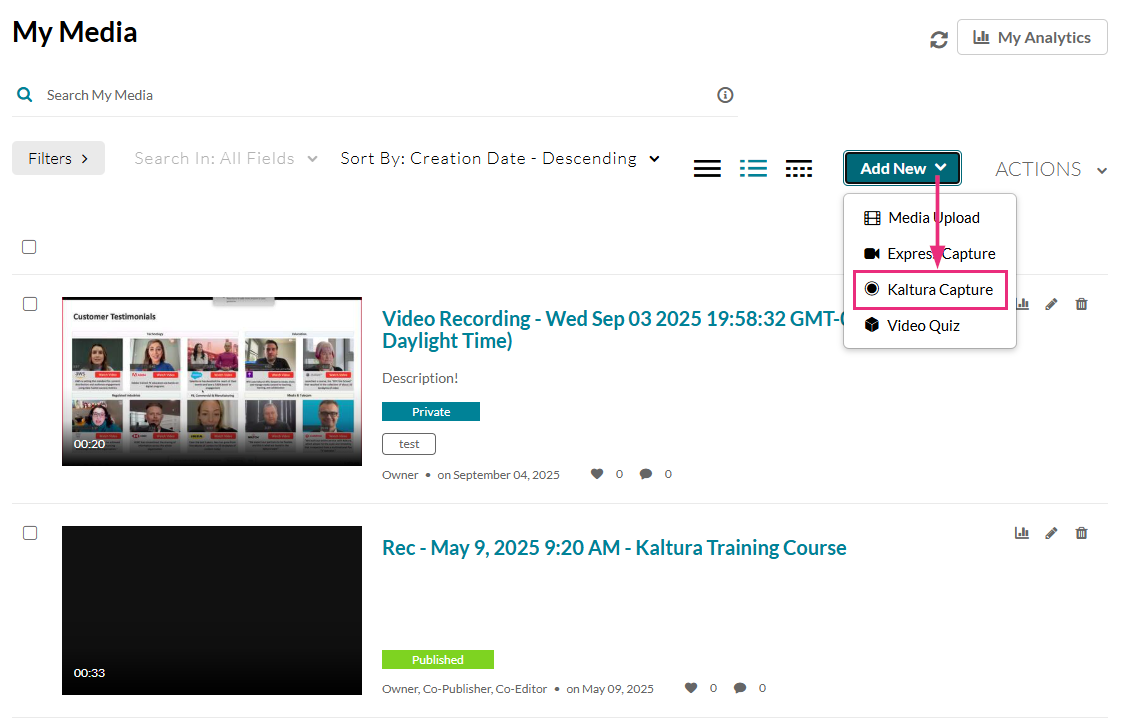1126x728 pixels.
Task: Switch to collapsed list view icon
Action: point(707,169)
